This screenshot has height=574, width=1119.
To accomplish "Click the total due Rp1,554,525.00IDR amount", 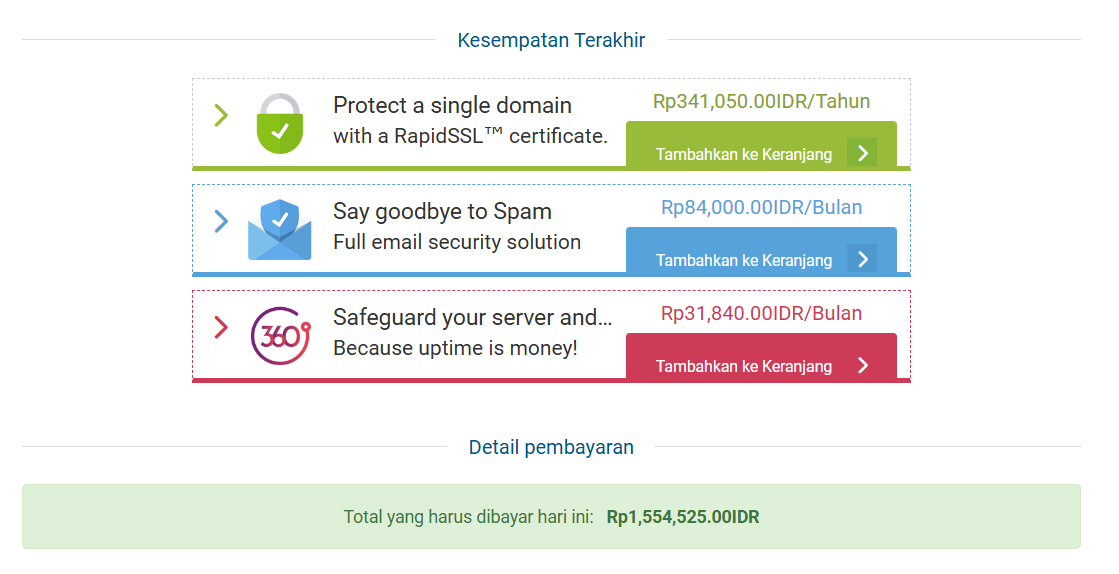I will [x=683, y=517].
